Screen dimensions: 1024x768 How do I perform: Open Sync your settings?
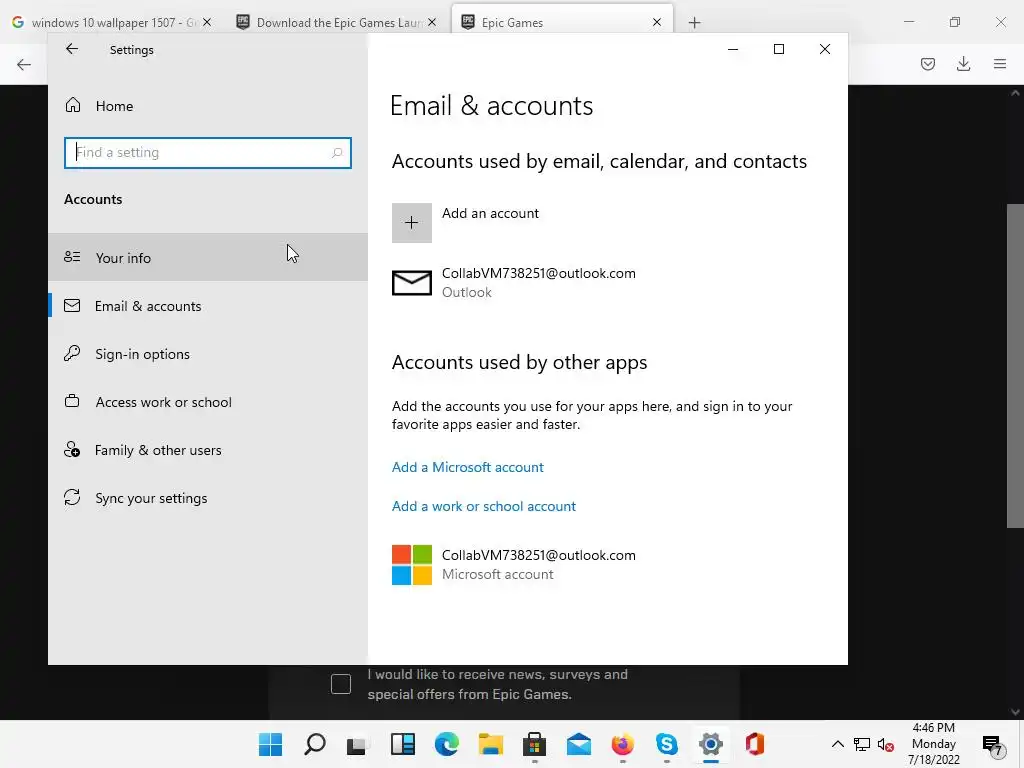[x=208, y=498]
